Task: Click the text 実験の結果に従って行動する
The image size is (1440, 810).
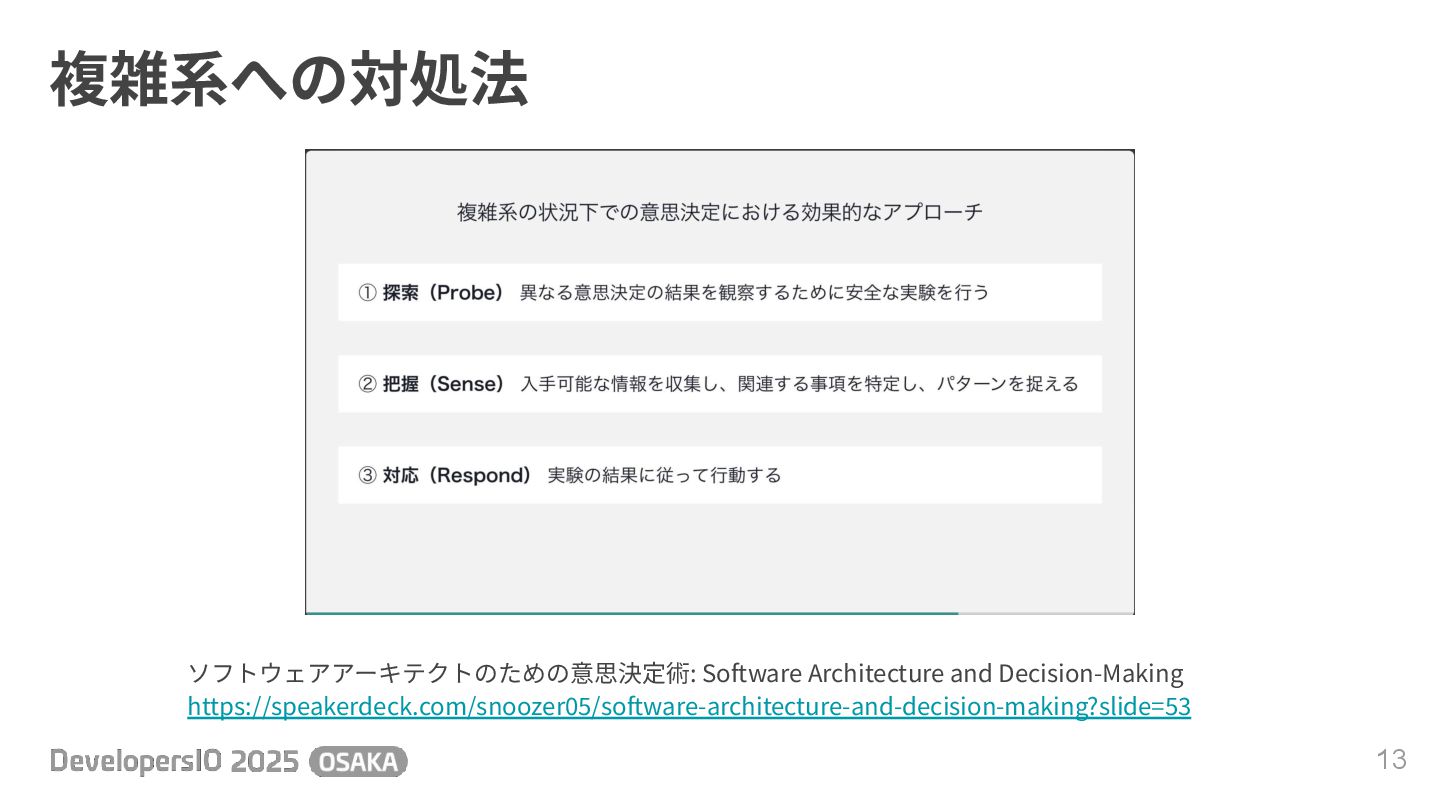Action: [665, 475]
